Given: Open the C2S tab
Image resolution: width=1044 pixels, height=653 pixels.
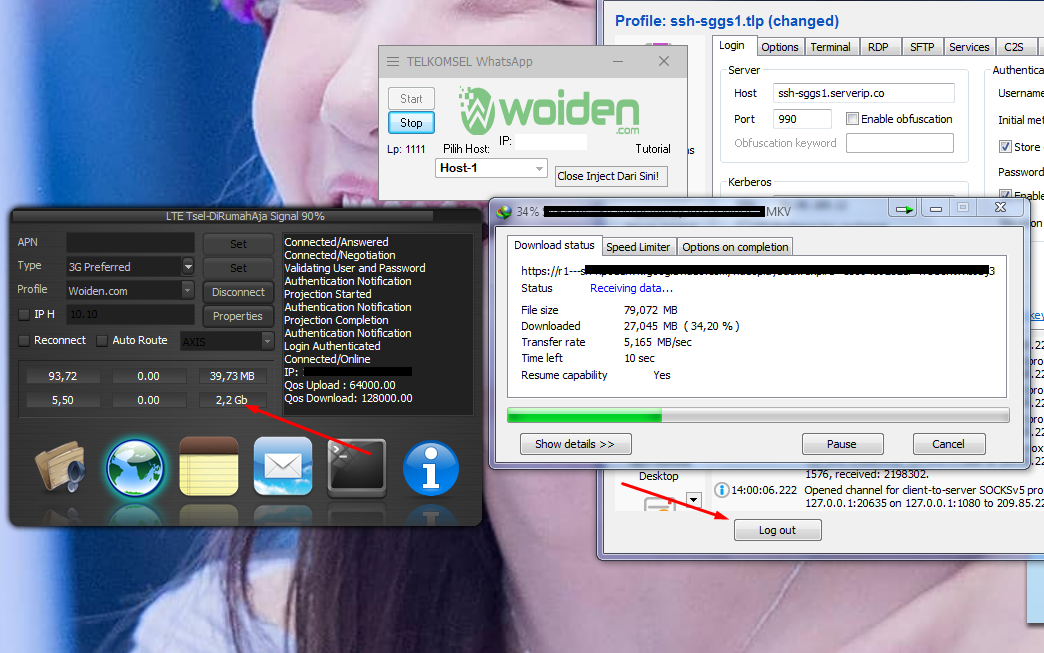Looking at the screenshot, I should pos(1013,47).
